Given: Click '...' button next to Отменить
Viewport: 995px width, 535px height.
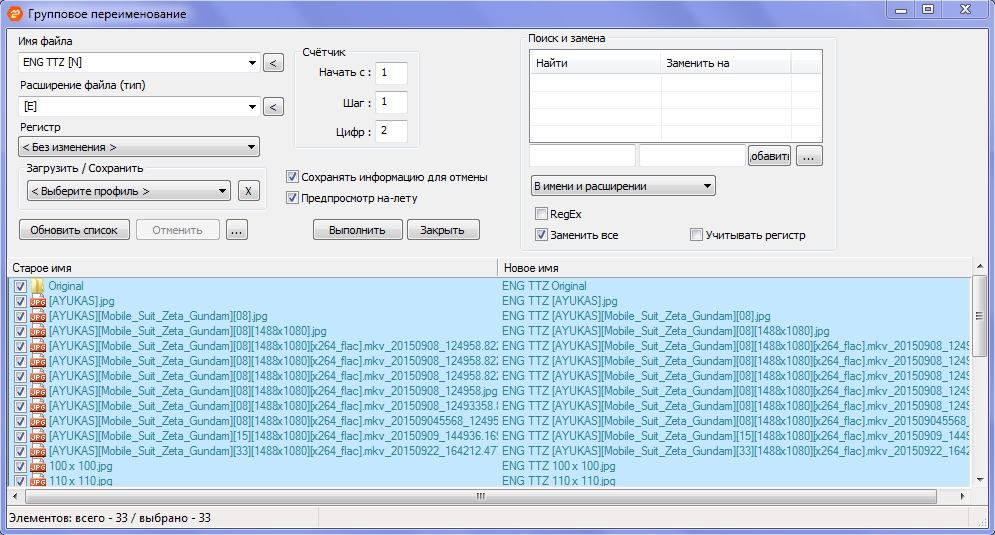Looking at the screenshot, I should (237, 230).
